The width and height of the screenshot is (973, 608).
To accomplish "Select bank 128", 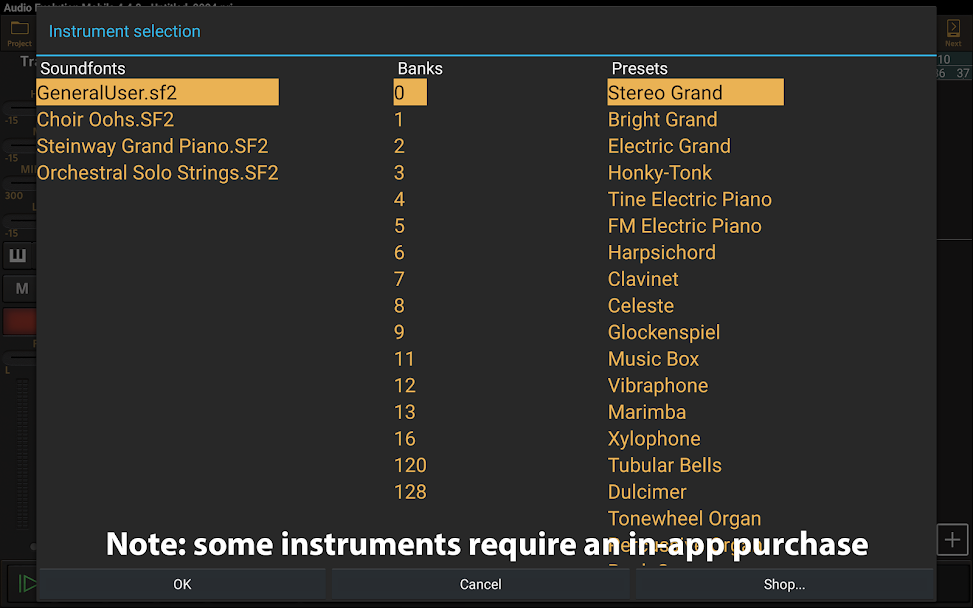I will coord(410,492).
